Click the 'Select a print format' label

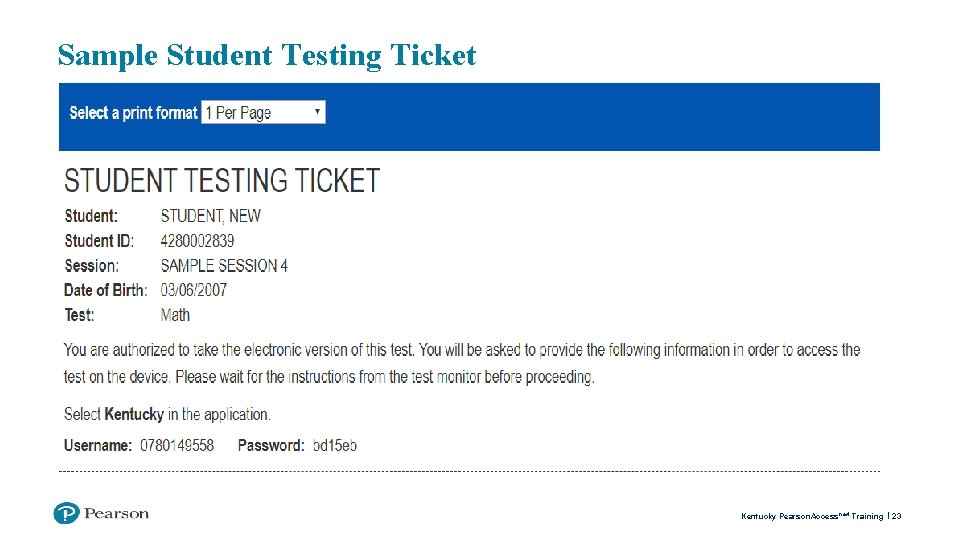[x=133, y=113]
